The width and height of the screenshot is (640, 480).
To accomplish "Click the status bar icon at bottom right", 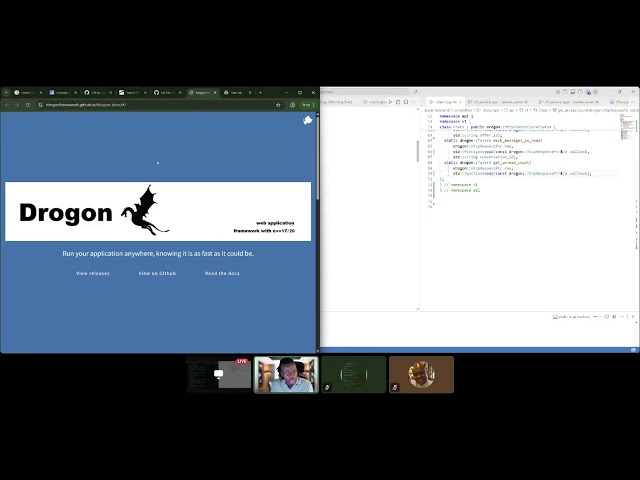I will (x=633, y=350).
